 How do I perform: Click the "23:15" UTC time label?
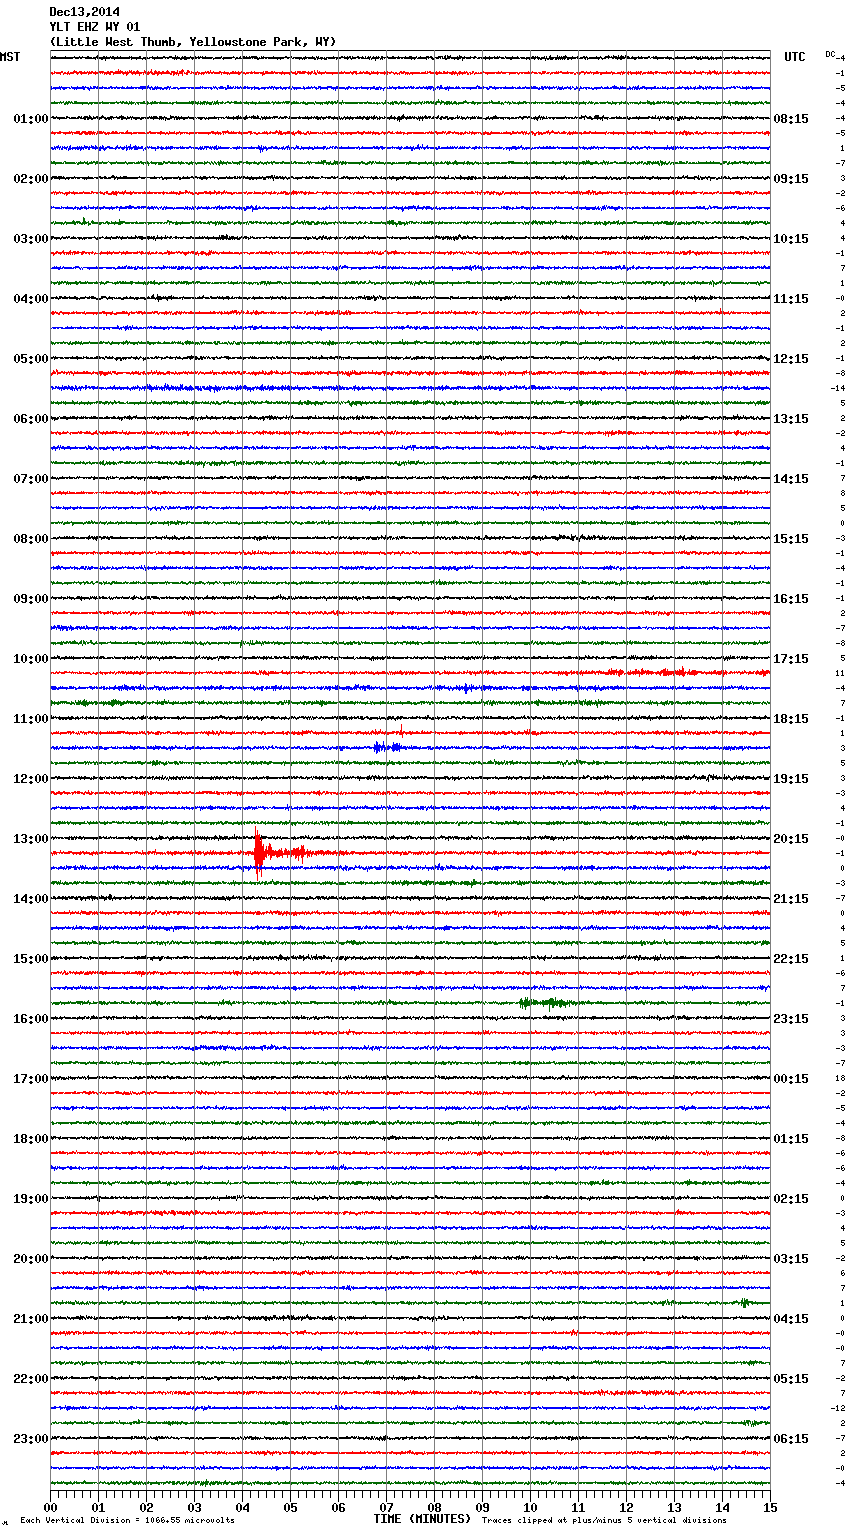click(x=791, y=1019)
